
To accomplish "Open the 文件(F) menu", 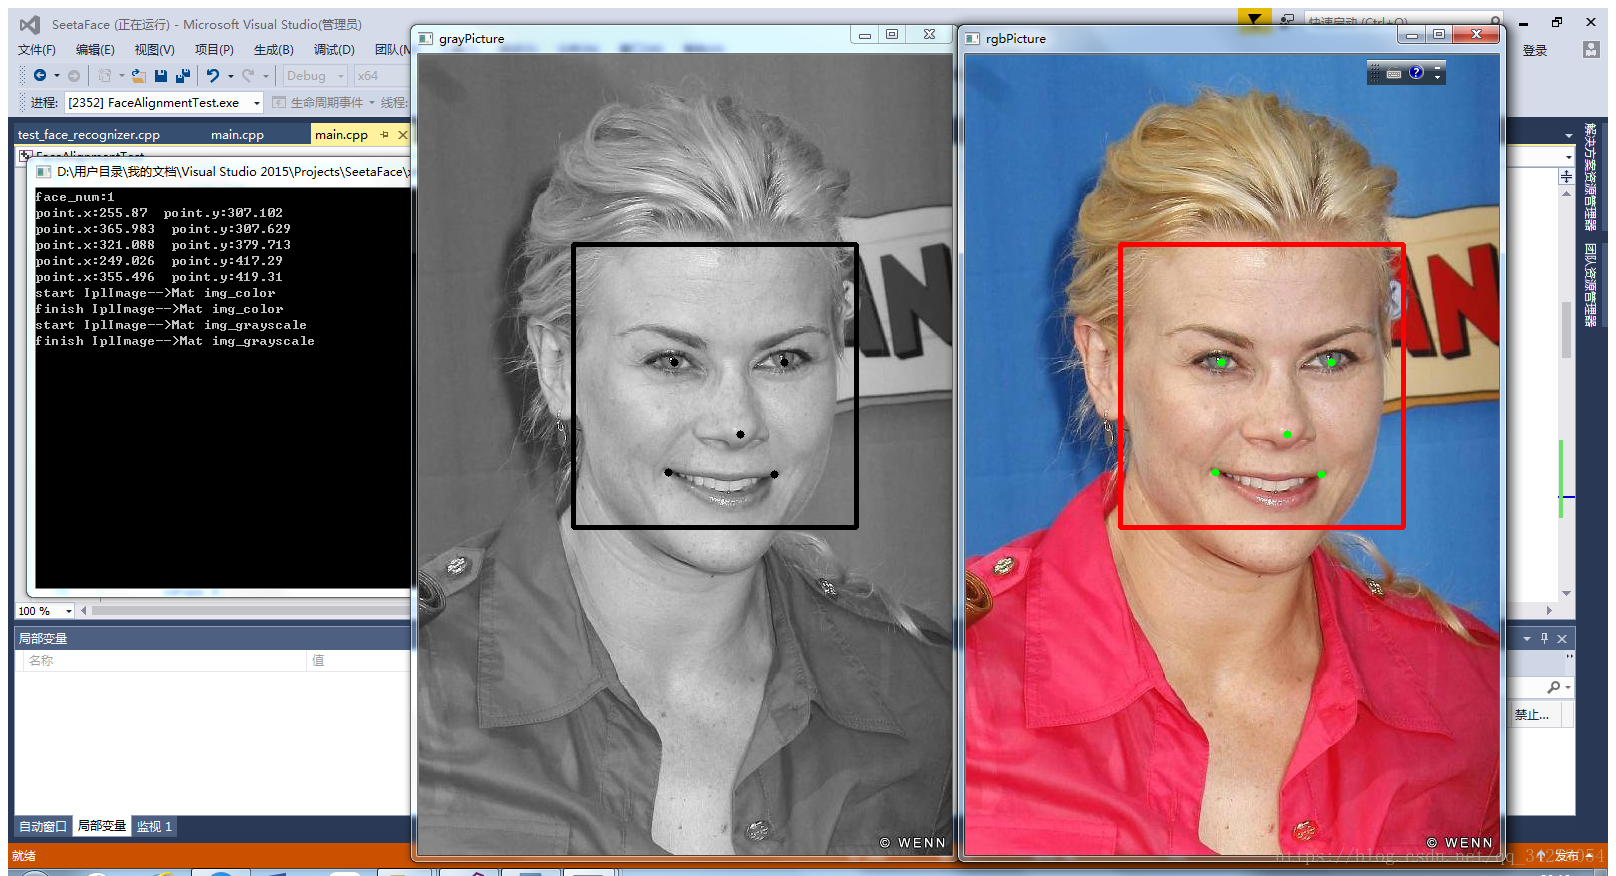I will tap(37, 49).
